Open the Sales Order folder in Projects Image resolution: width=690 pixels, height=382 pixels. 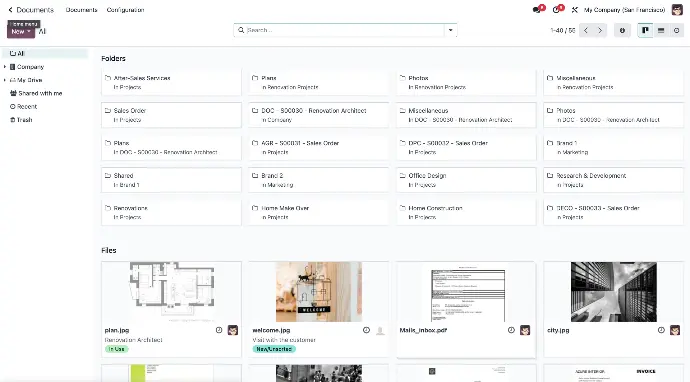(171, 115)
